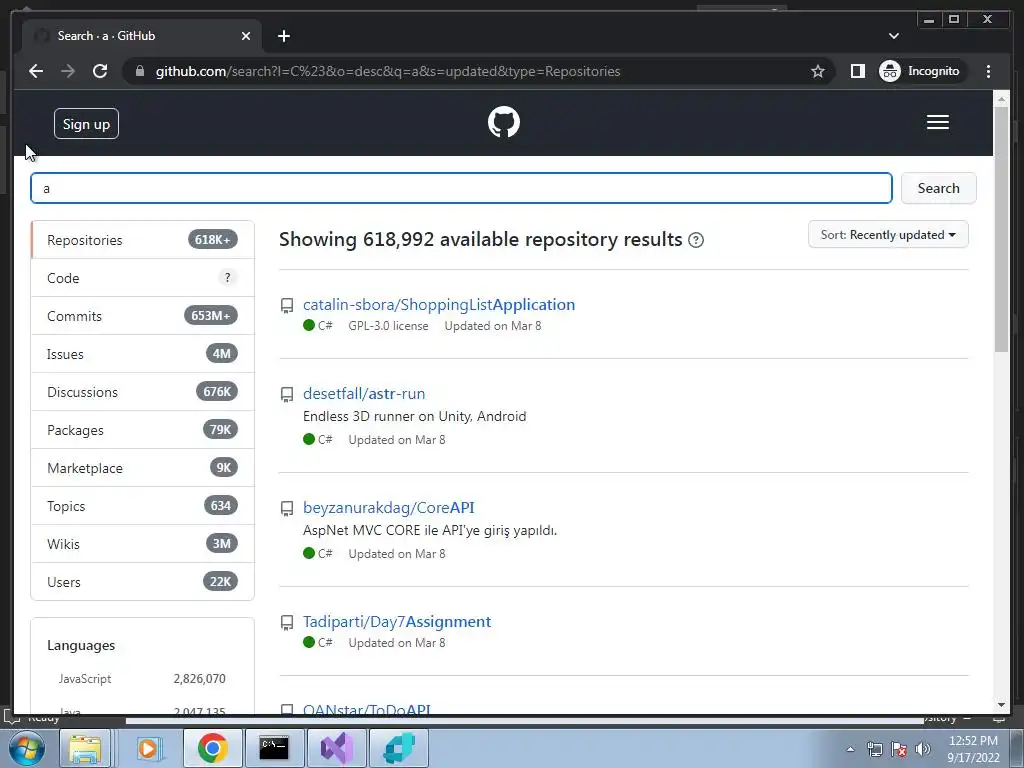Click the GPL-3.0 license text
Viewport: 1024px width, 768px height.
click(x=389, y=326)
